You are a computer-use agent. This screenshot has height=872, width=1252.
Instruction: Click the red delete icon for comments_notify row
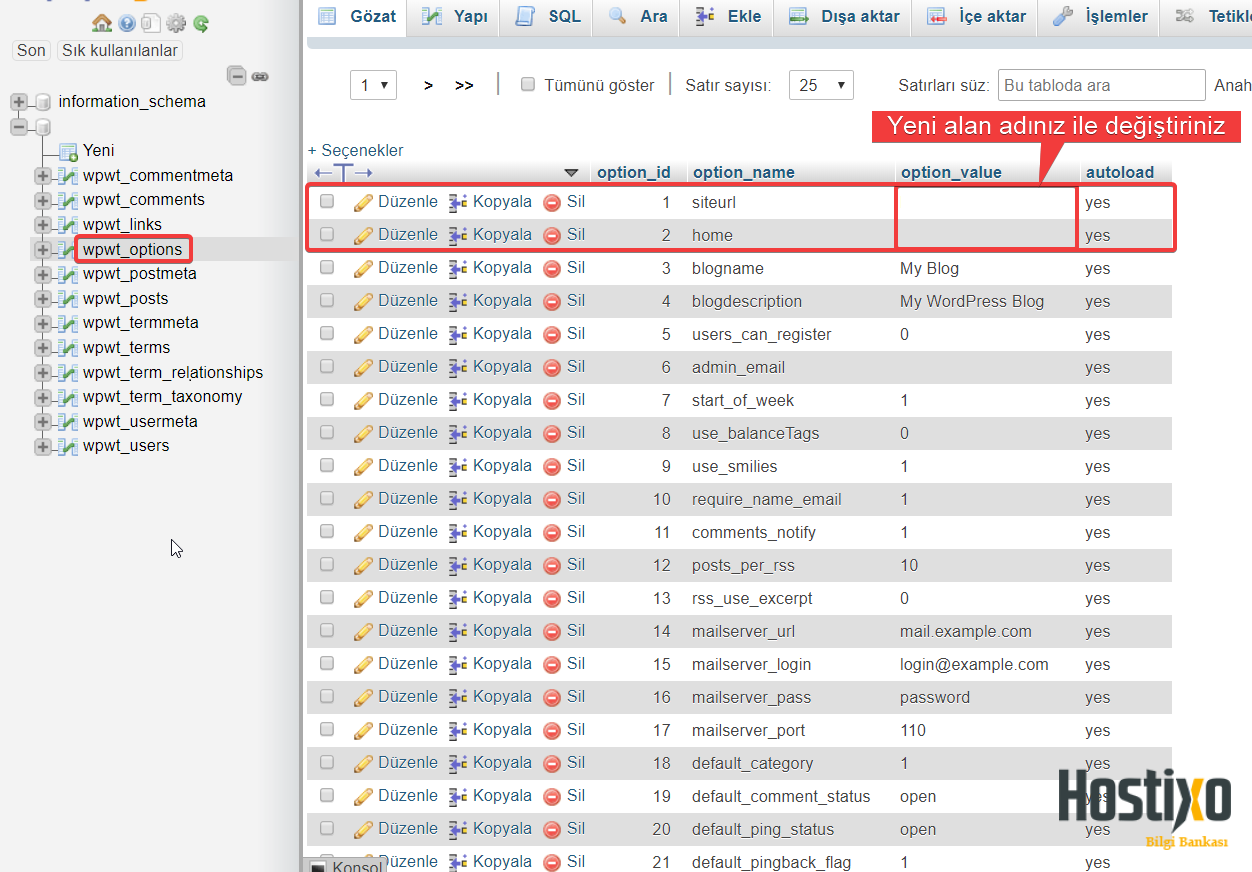point(552,532)
